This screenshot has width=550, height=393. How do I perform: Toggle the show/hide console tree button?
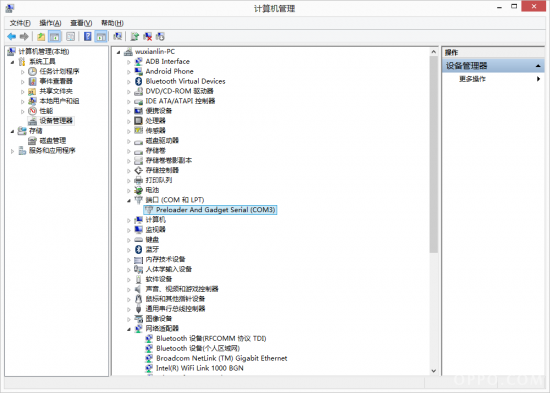(x=55, y=36)
